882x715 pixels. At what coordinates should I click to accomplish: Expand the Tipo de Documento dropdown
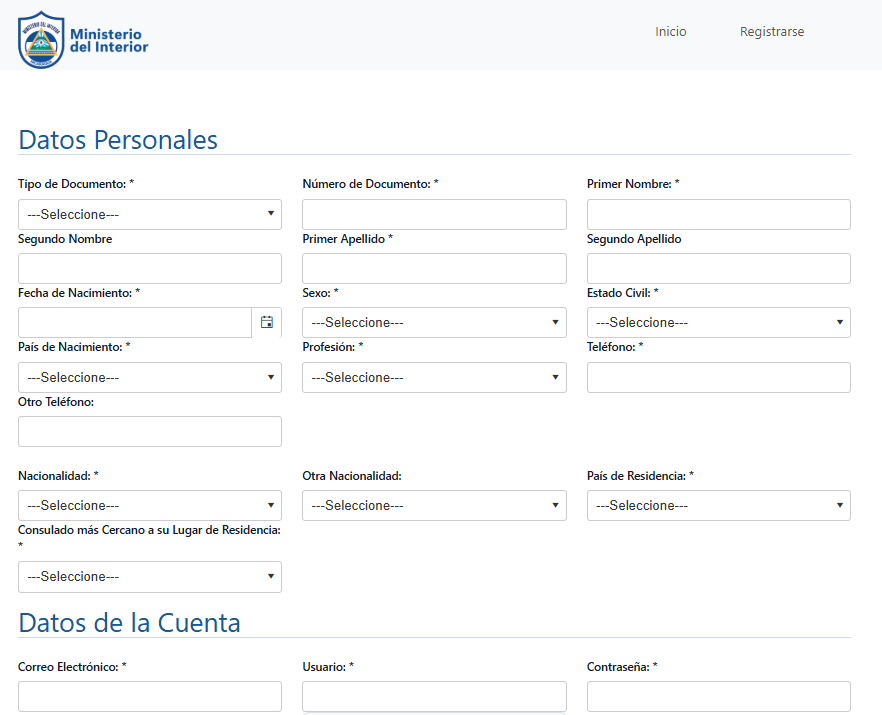(x=150, y=214)
